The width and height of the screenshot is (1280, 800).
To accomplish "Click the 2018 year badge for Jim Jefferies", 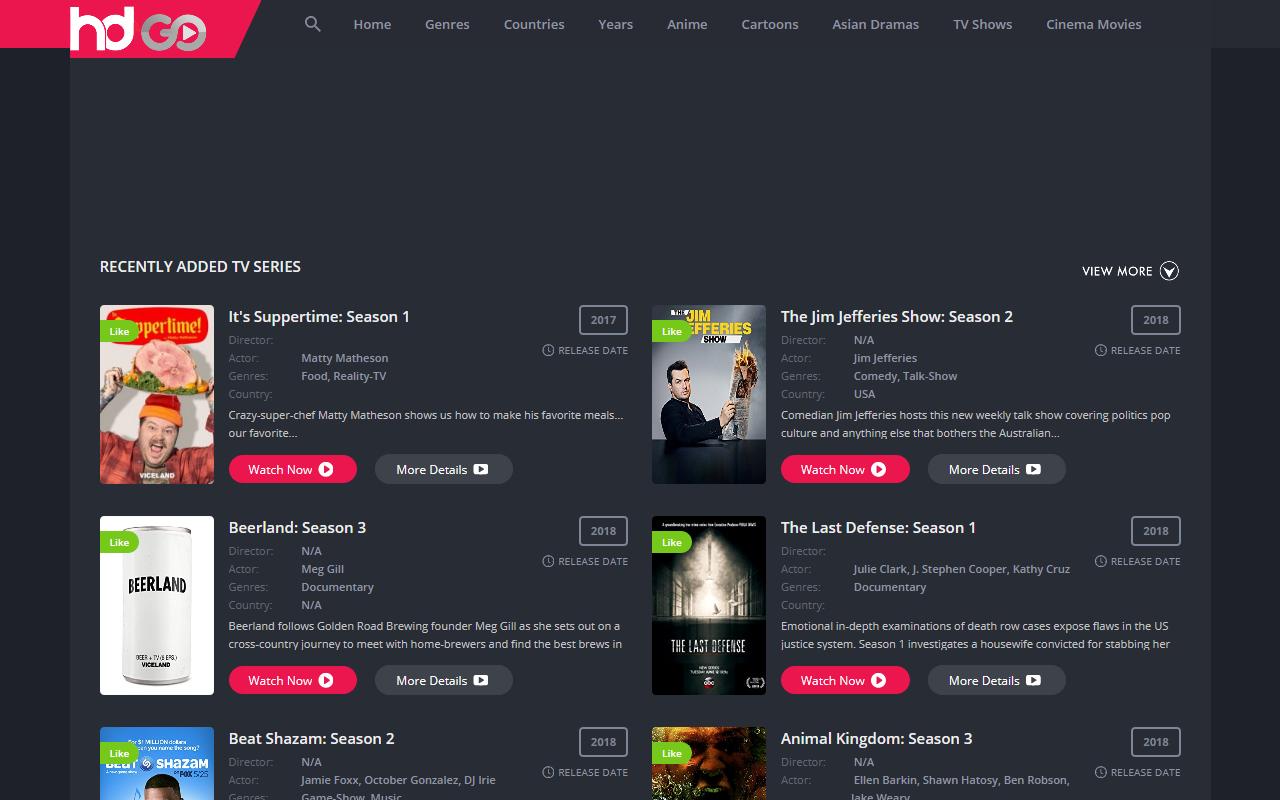I will click(1156, 320).
